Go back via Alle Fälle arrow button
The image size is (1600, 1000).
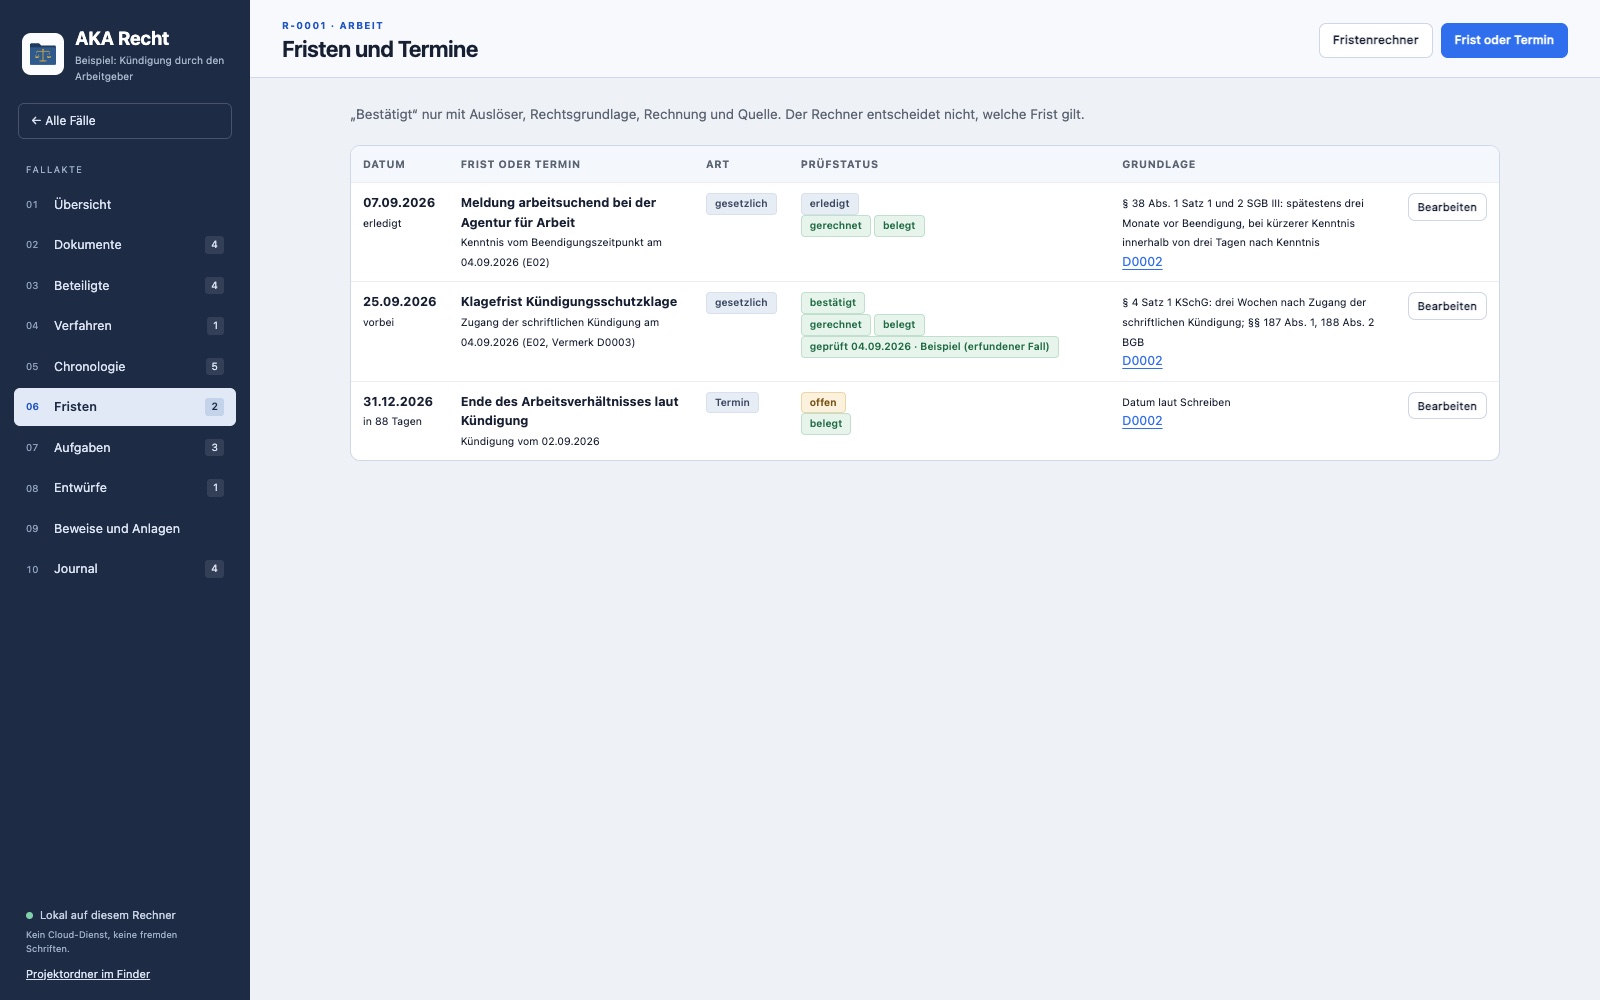pyautogui.click(x=125, y=121)
